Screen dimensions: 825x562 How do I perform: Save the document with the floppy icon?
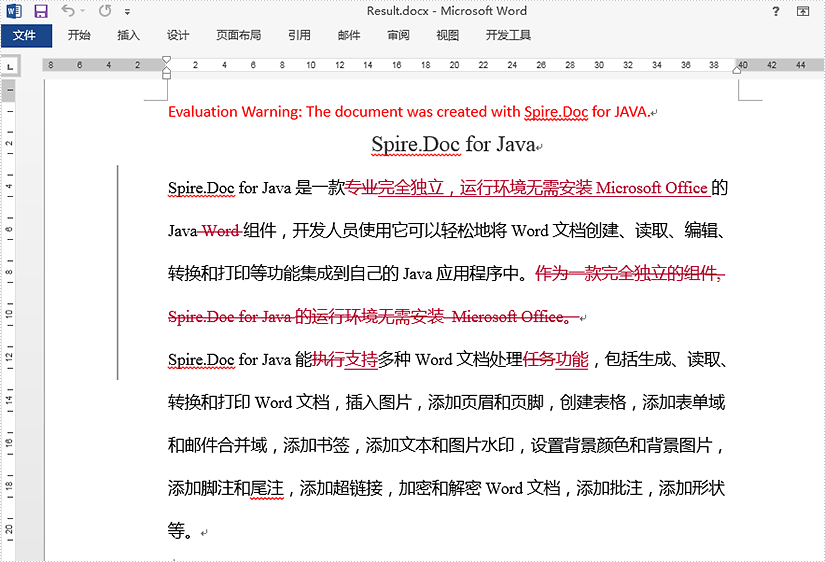coord(41,11)
